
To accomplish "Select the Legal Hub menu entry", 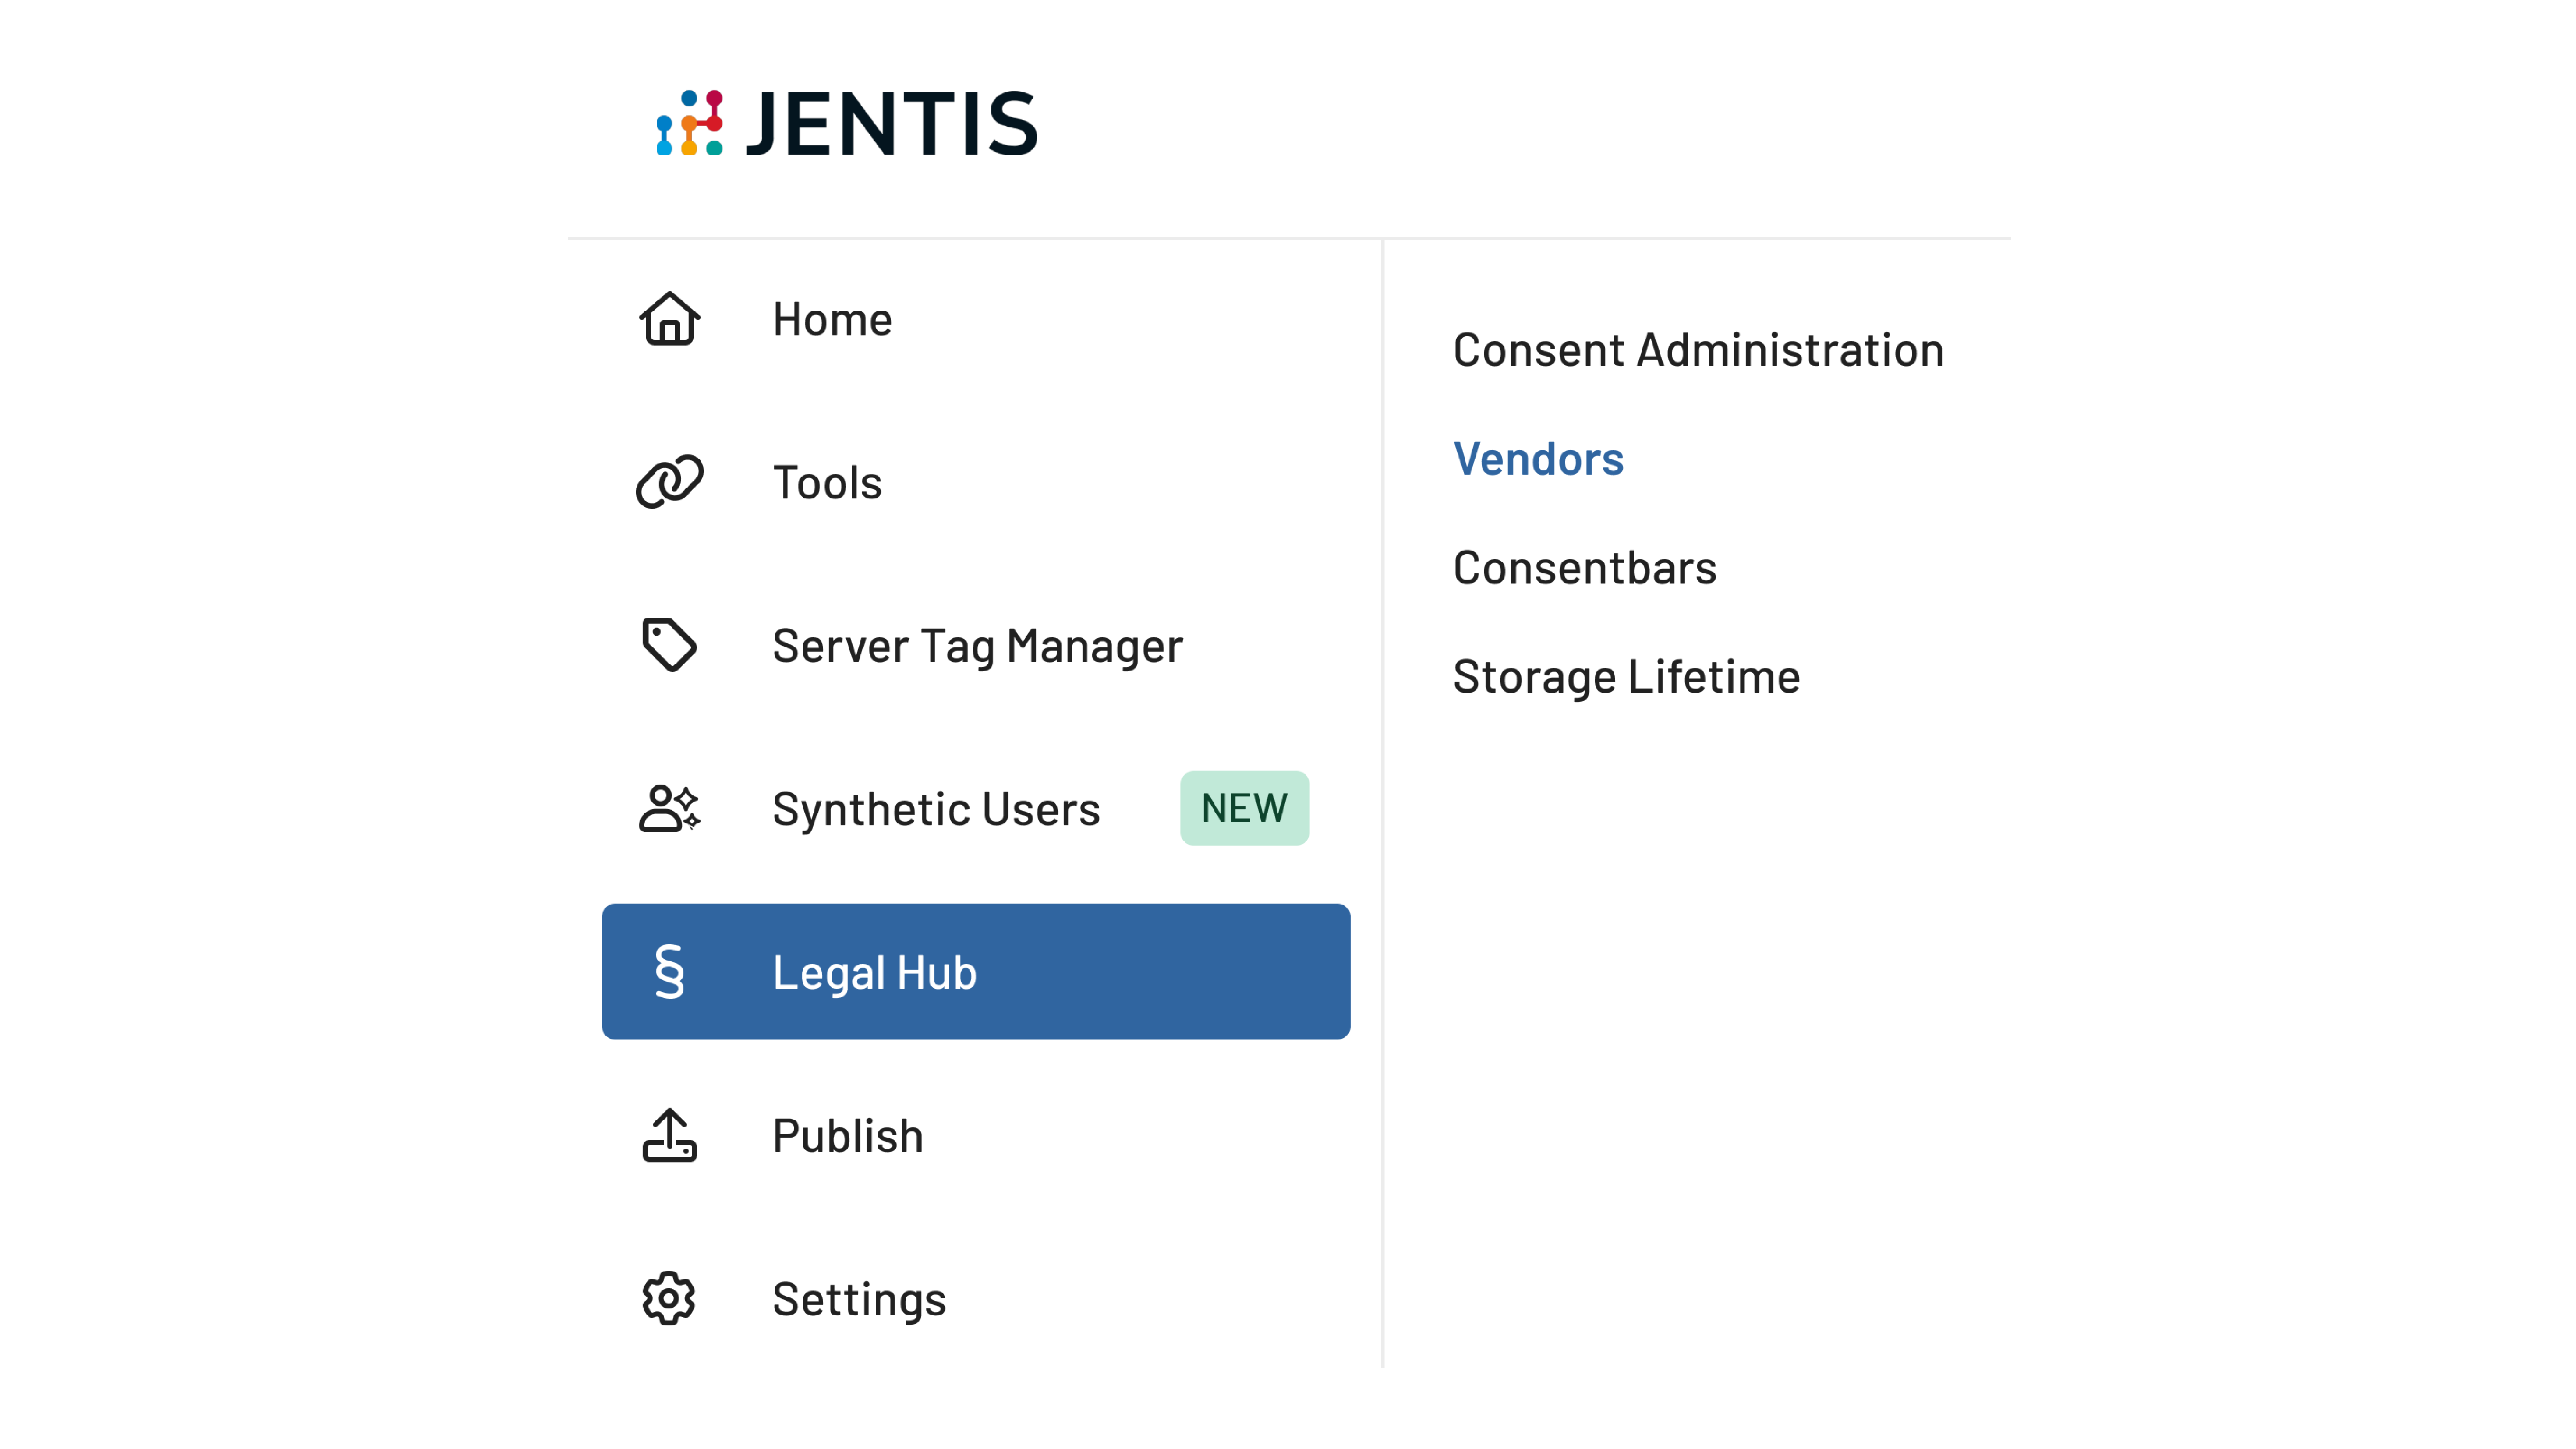I will coord(976,972).
